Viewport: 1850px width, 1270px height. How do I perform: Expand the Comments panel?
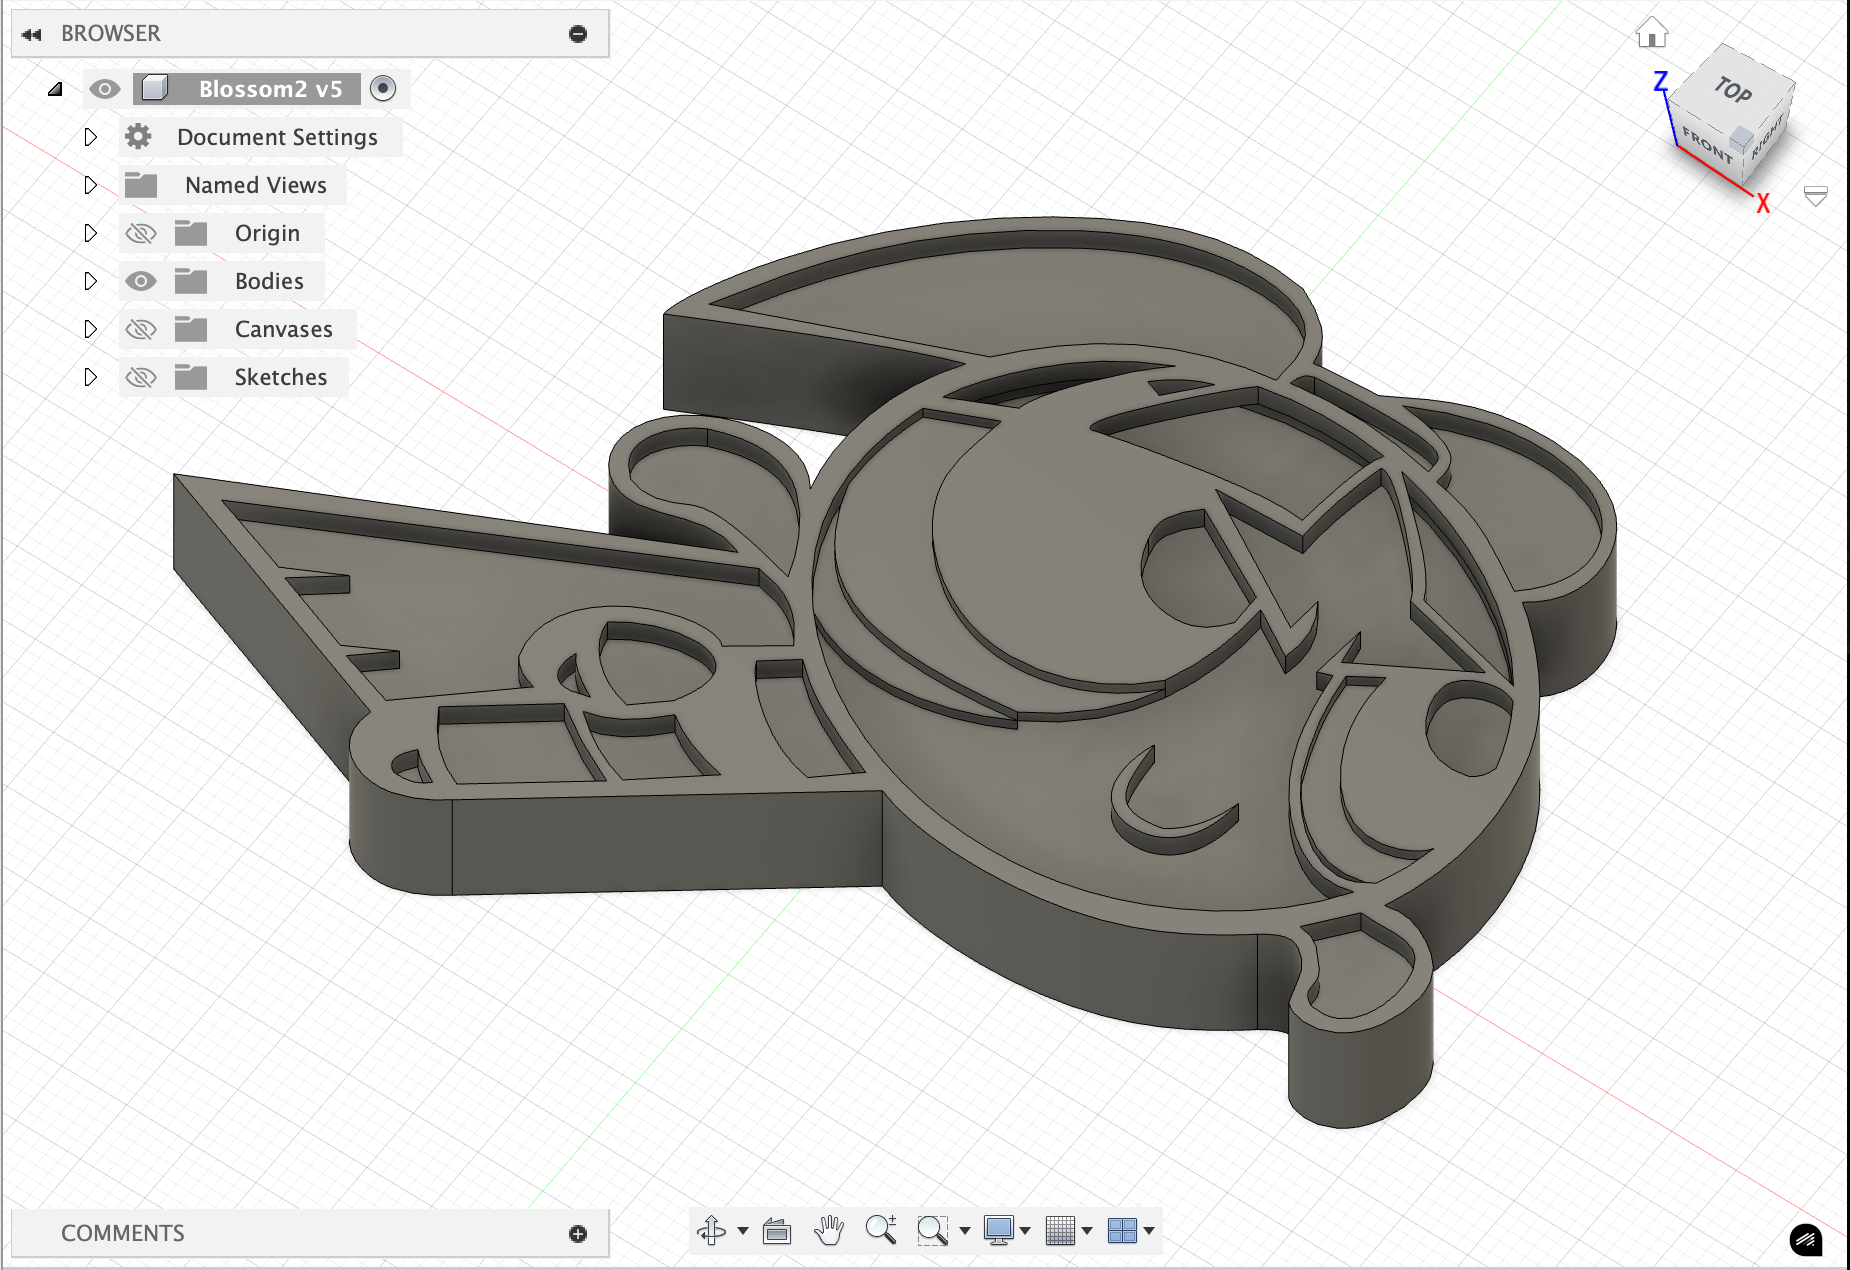578,1234
